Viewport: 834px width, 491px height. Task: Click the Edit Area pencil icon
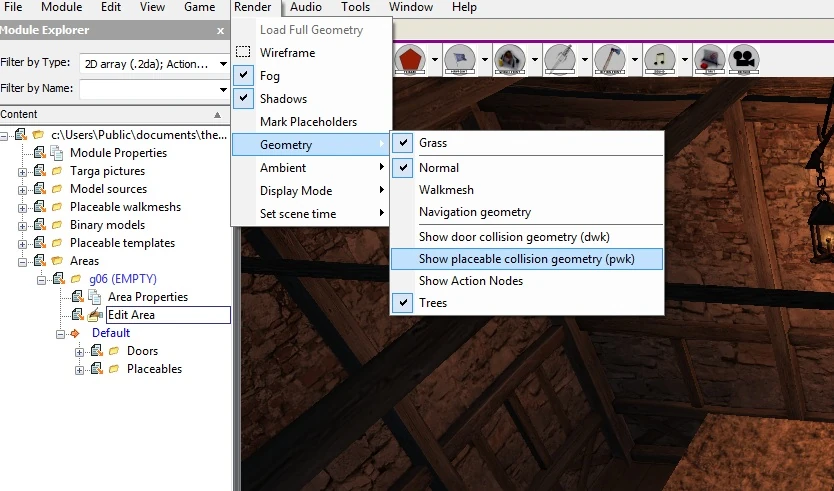95,315
